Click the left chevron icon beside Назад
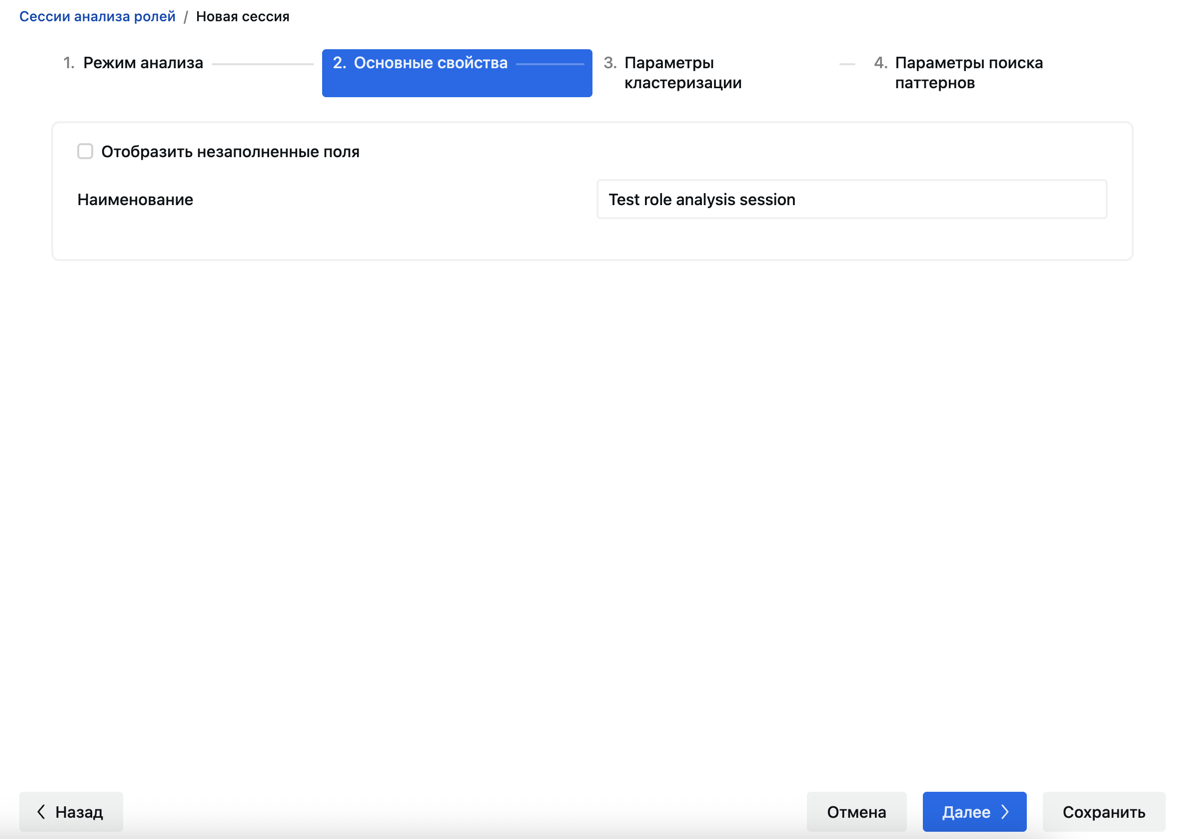This screenshot has width=1179, height=839. pos(41,812)
